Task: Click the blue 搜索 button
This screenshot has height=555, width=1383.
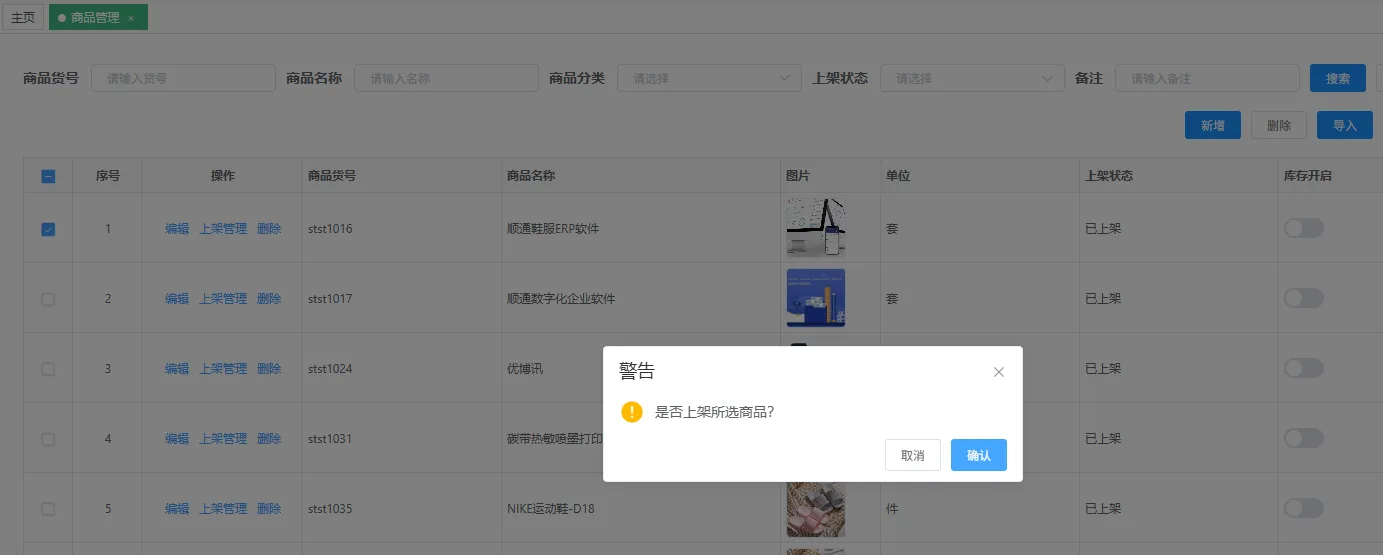Action: (x=1337, y=78)
